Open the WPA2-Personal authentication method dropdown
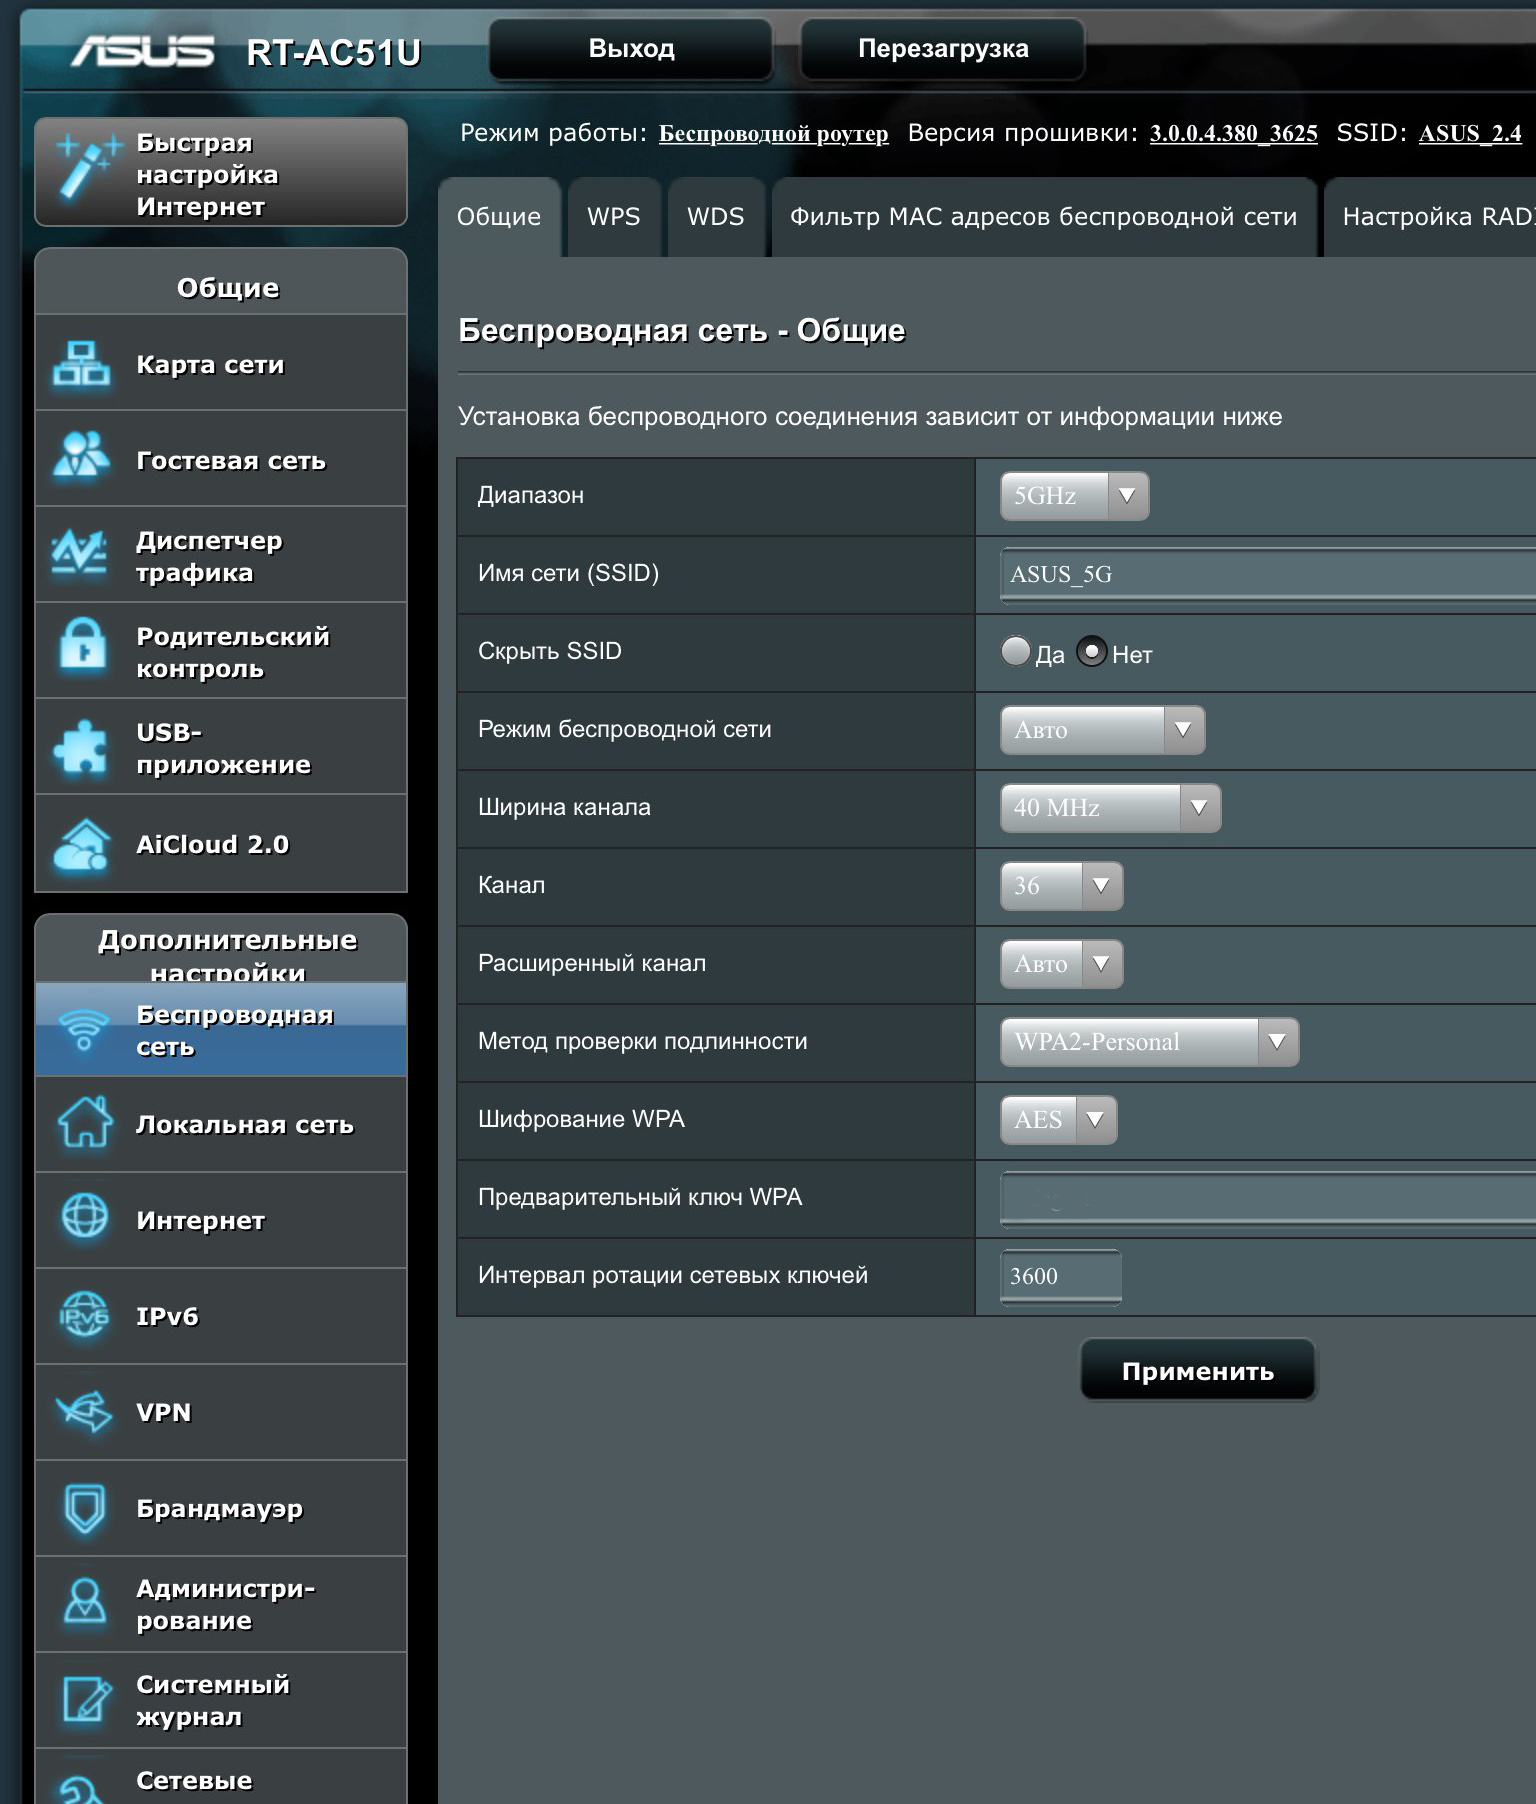 coord(1149,1042)
